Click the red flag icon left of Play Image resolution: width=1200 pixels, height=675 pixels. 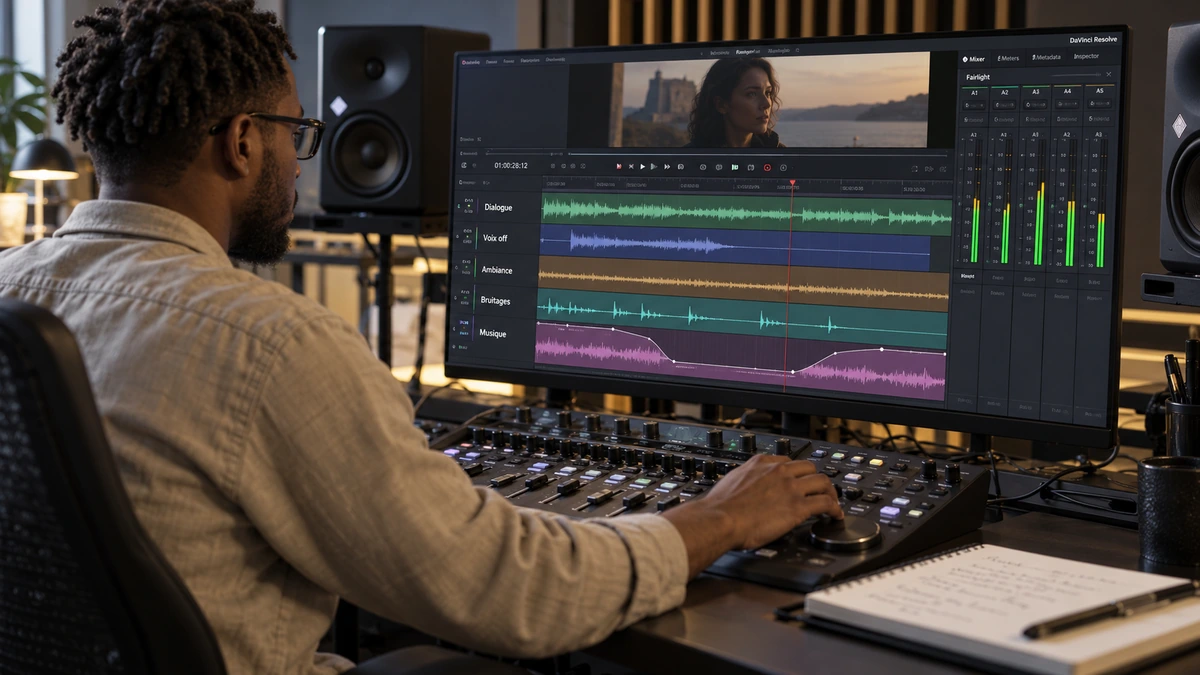coord(619,166)
